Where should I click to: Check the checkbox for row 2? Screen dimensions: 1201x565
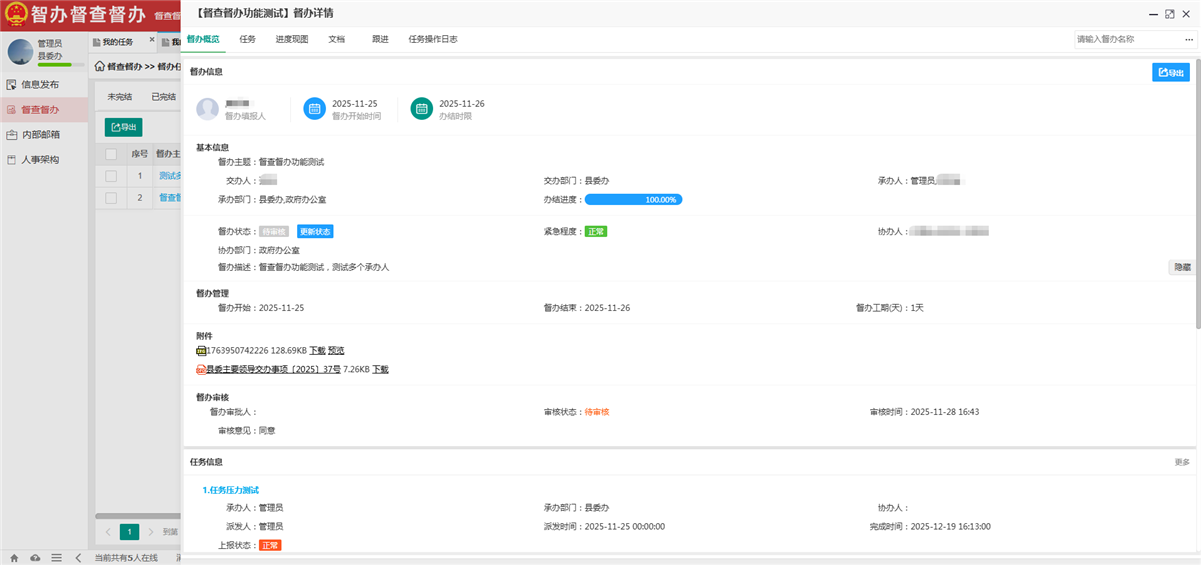(111, 198)
